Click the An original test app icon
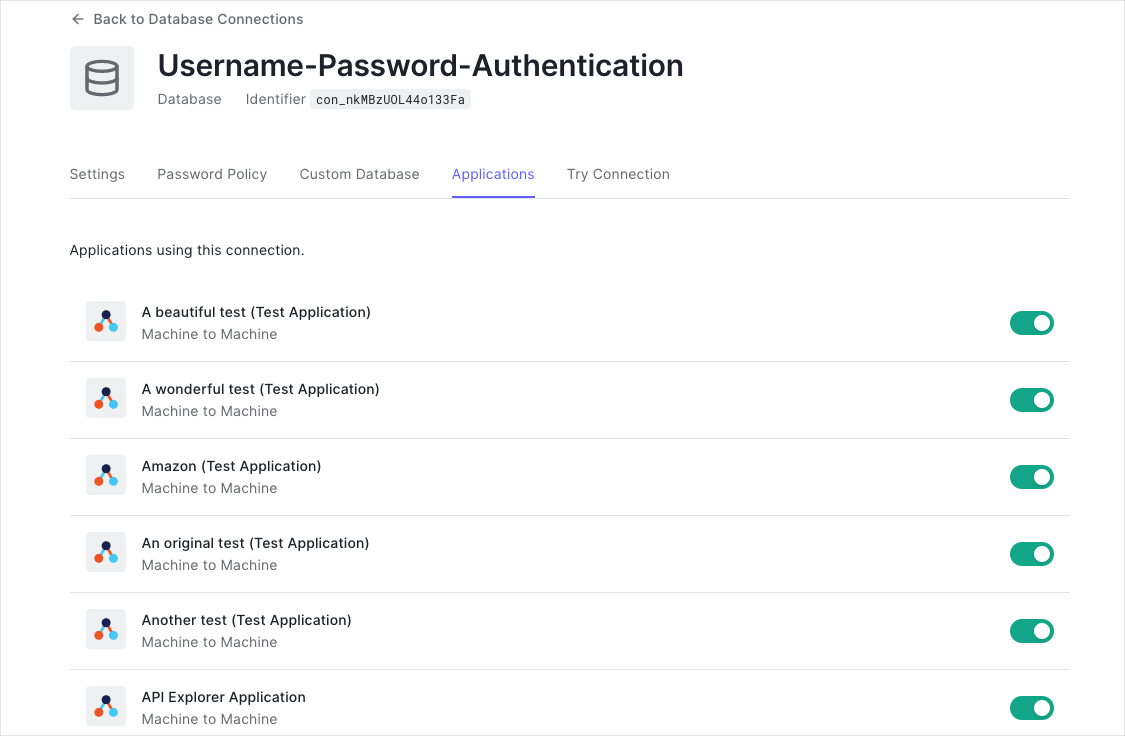 [x=106, y=552]
